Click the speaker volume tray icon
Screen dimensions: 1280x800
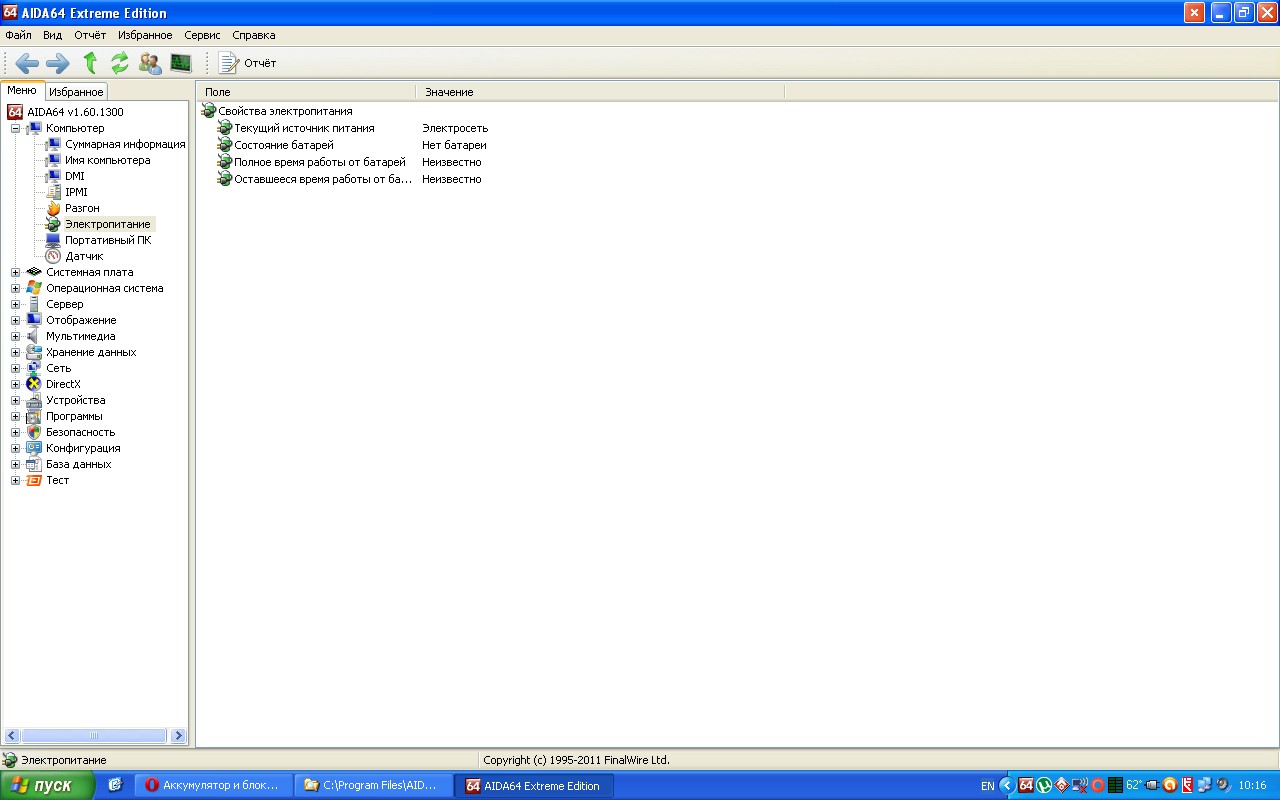pyautogui.click(x=1223, y=785)
